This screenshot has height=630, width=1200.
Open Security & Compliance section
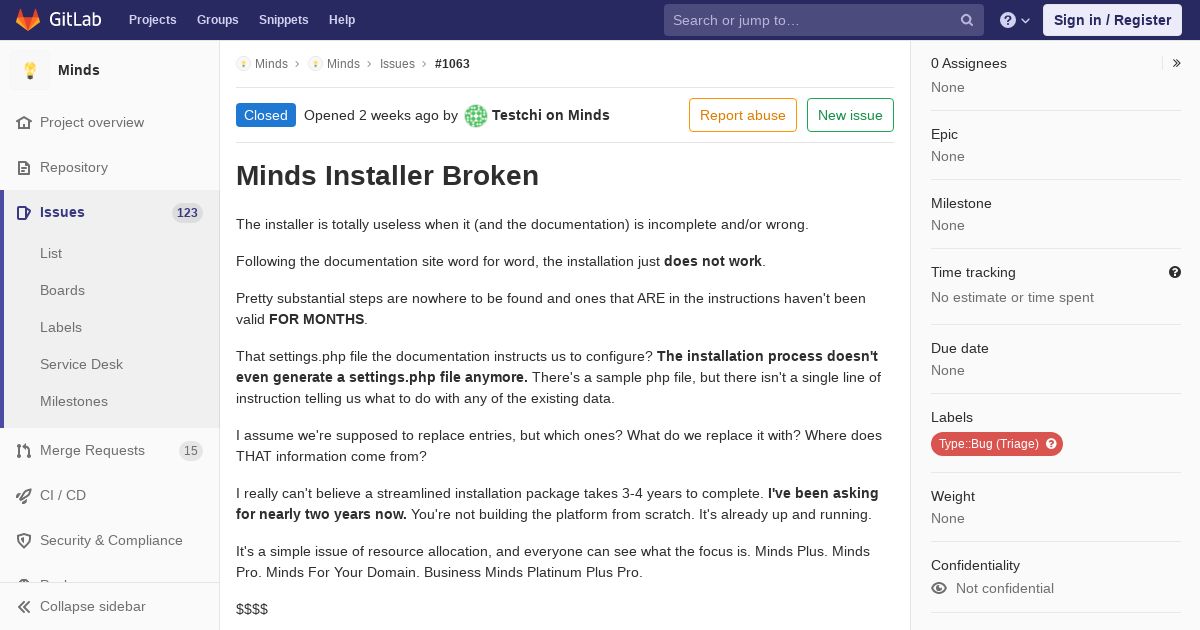pos(111,540)
